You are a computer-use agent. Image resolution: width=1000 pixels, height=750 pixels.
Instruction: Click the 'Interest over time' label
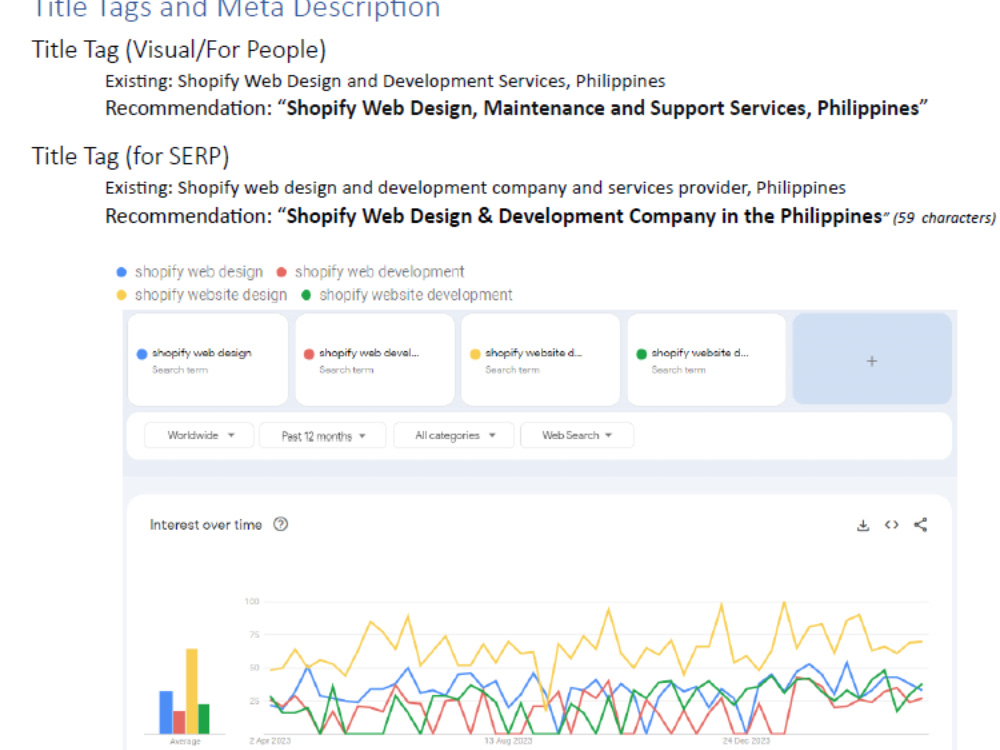[205, 525]
